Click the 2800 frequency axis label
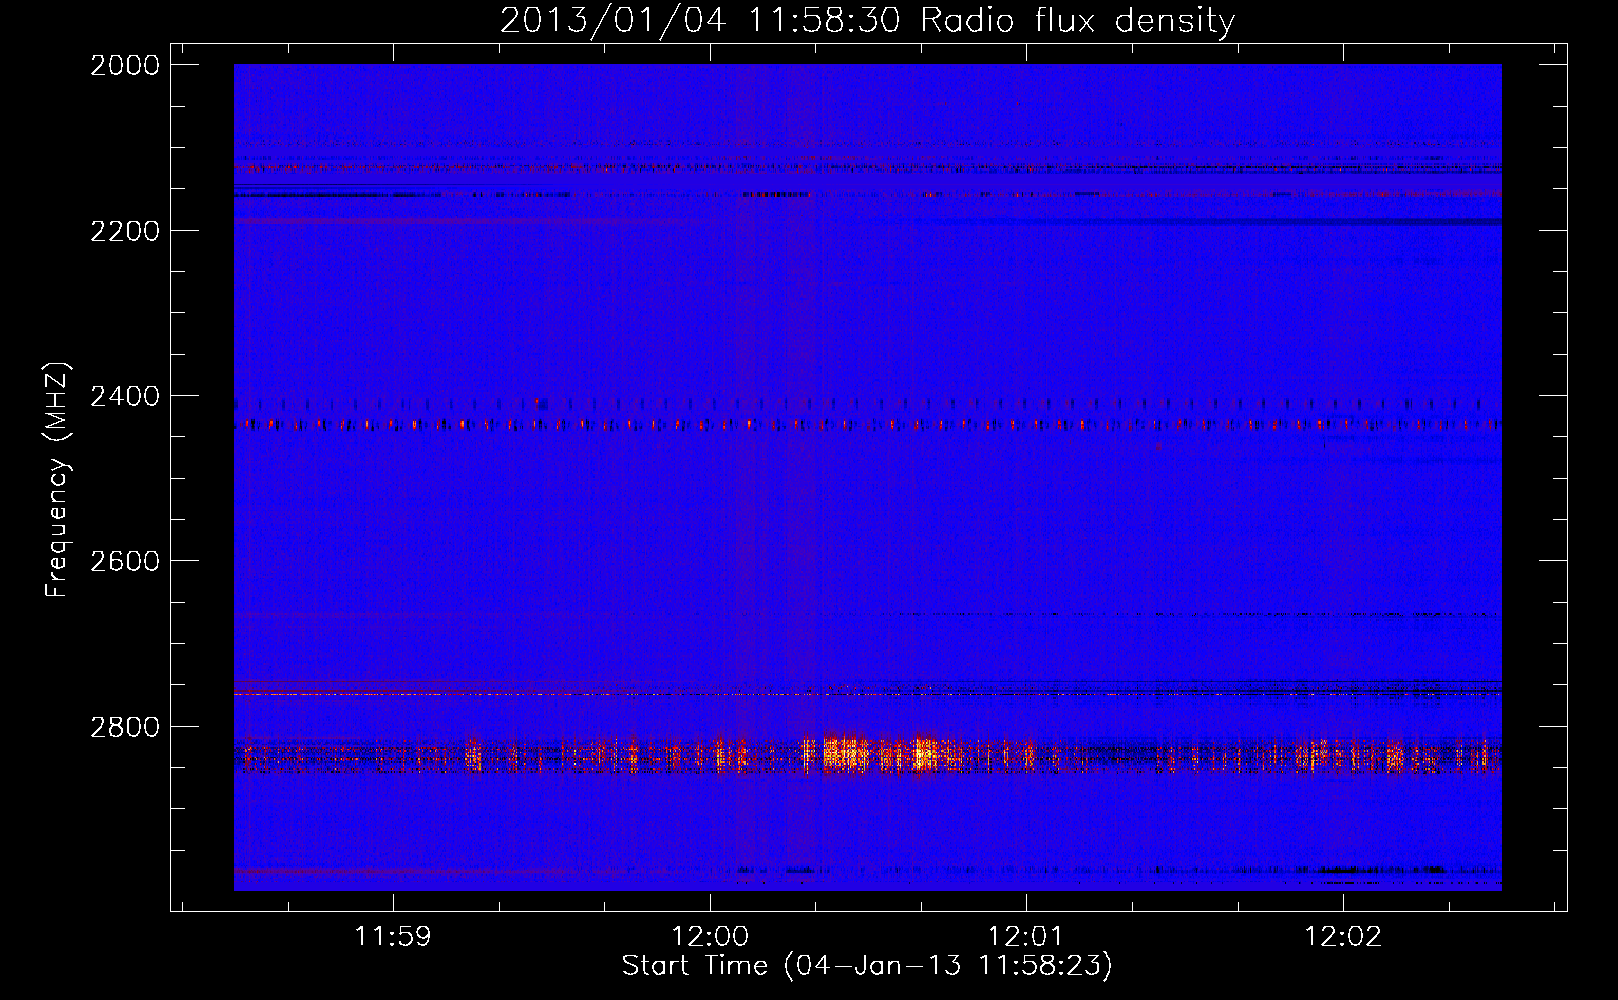Screen dimensions: 1618x1000 point(125,727)
